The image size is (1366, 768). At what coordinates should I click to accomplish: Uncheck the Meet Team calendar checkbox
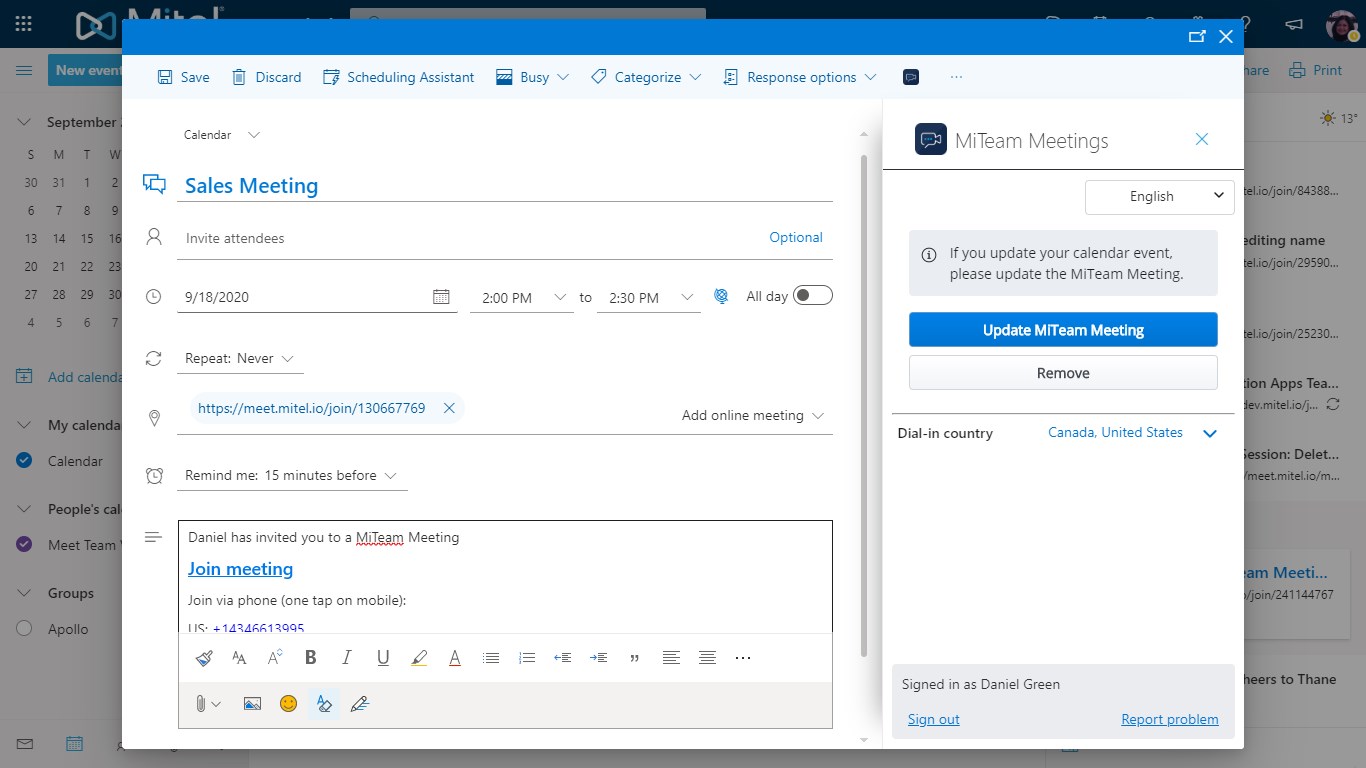(25, 545)
